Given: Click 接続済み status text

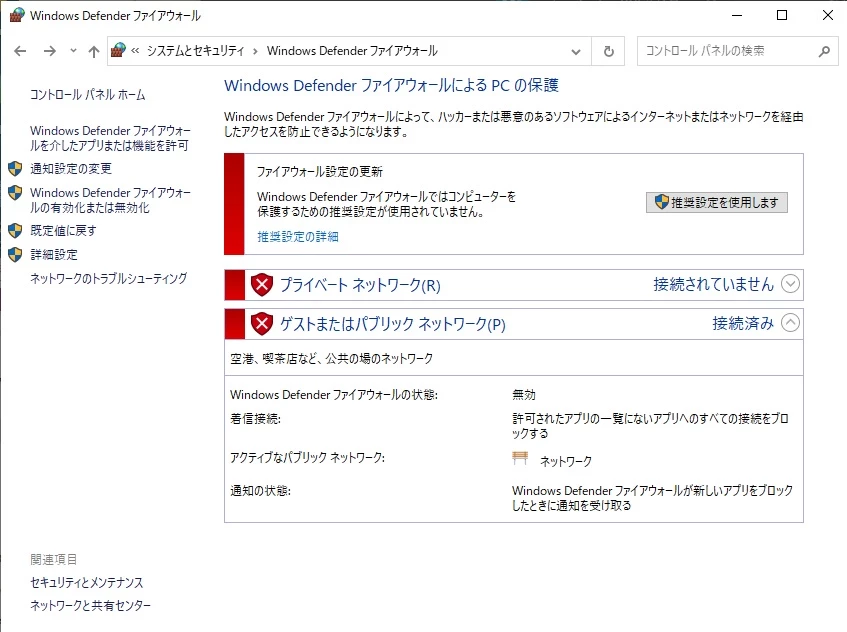Looking at the screenshot, I should [743, 323].
